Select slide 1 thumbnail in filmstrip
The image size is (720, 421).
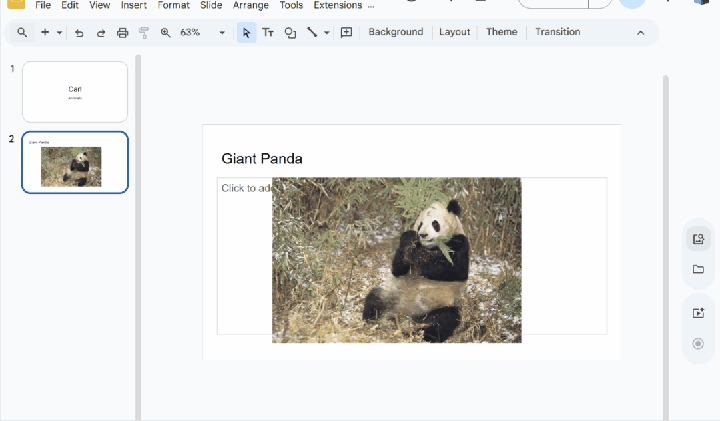pos(75,92)
